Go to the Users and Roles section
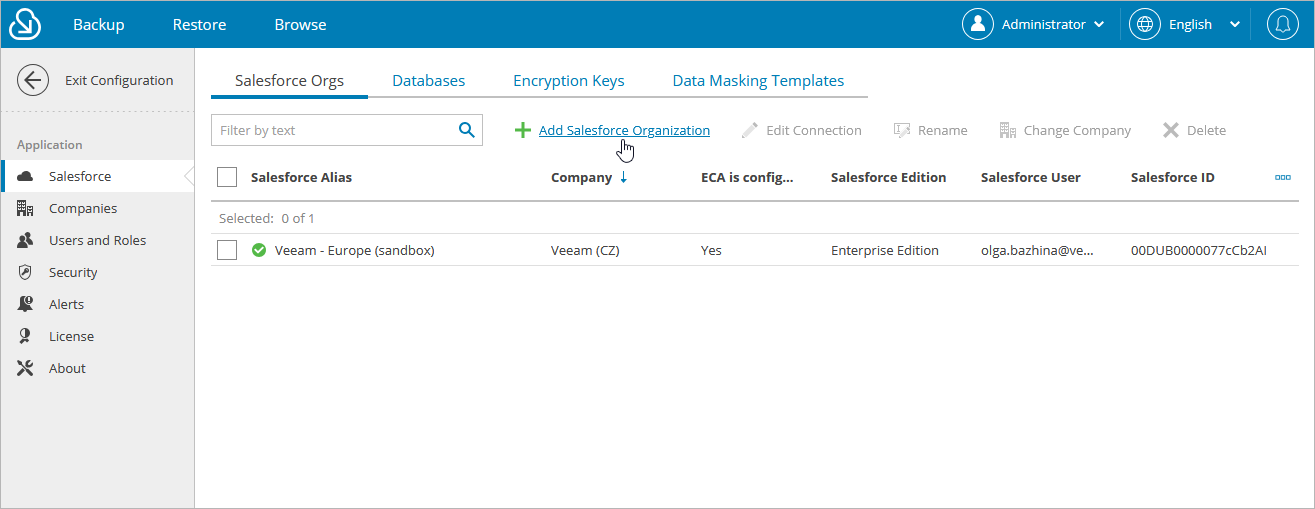 tap(96, 240)
